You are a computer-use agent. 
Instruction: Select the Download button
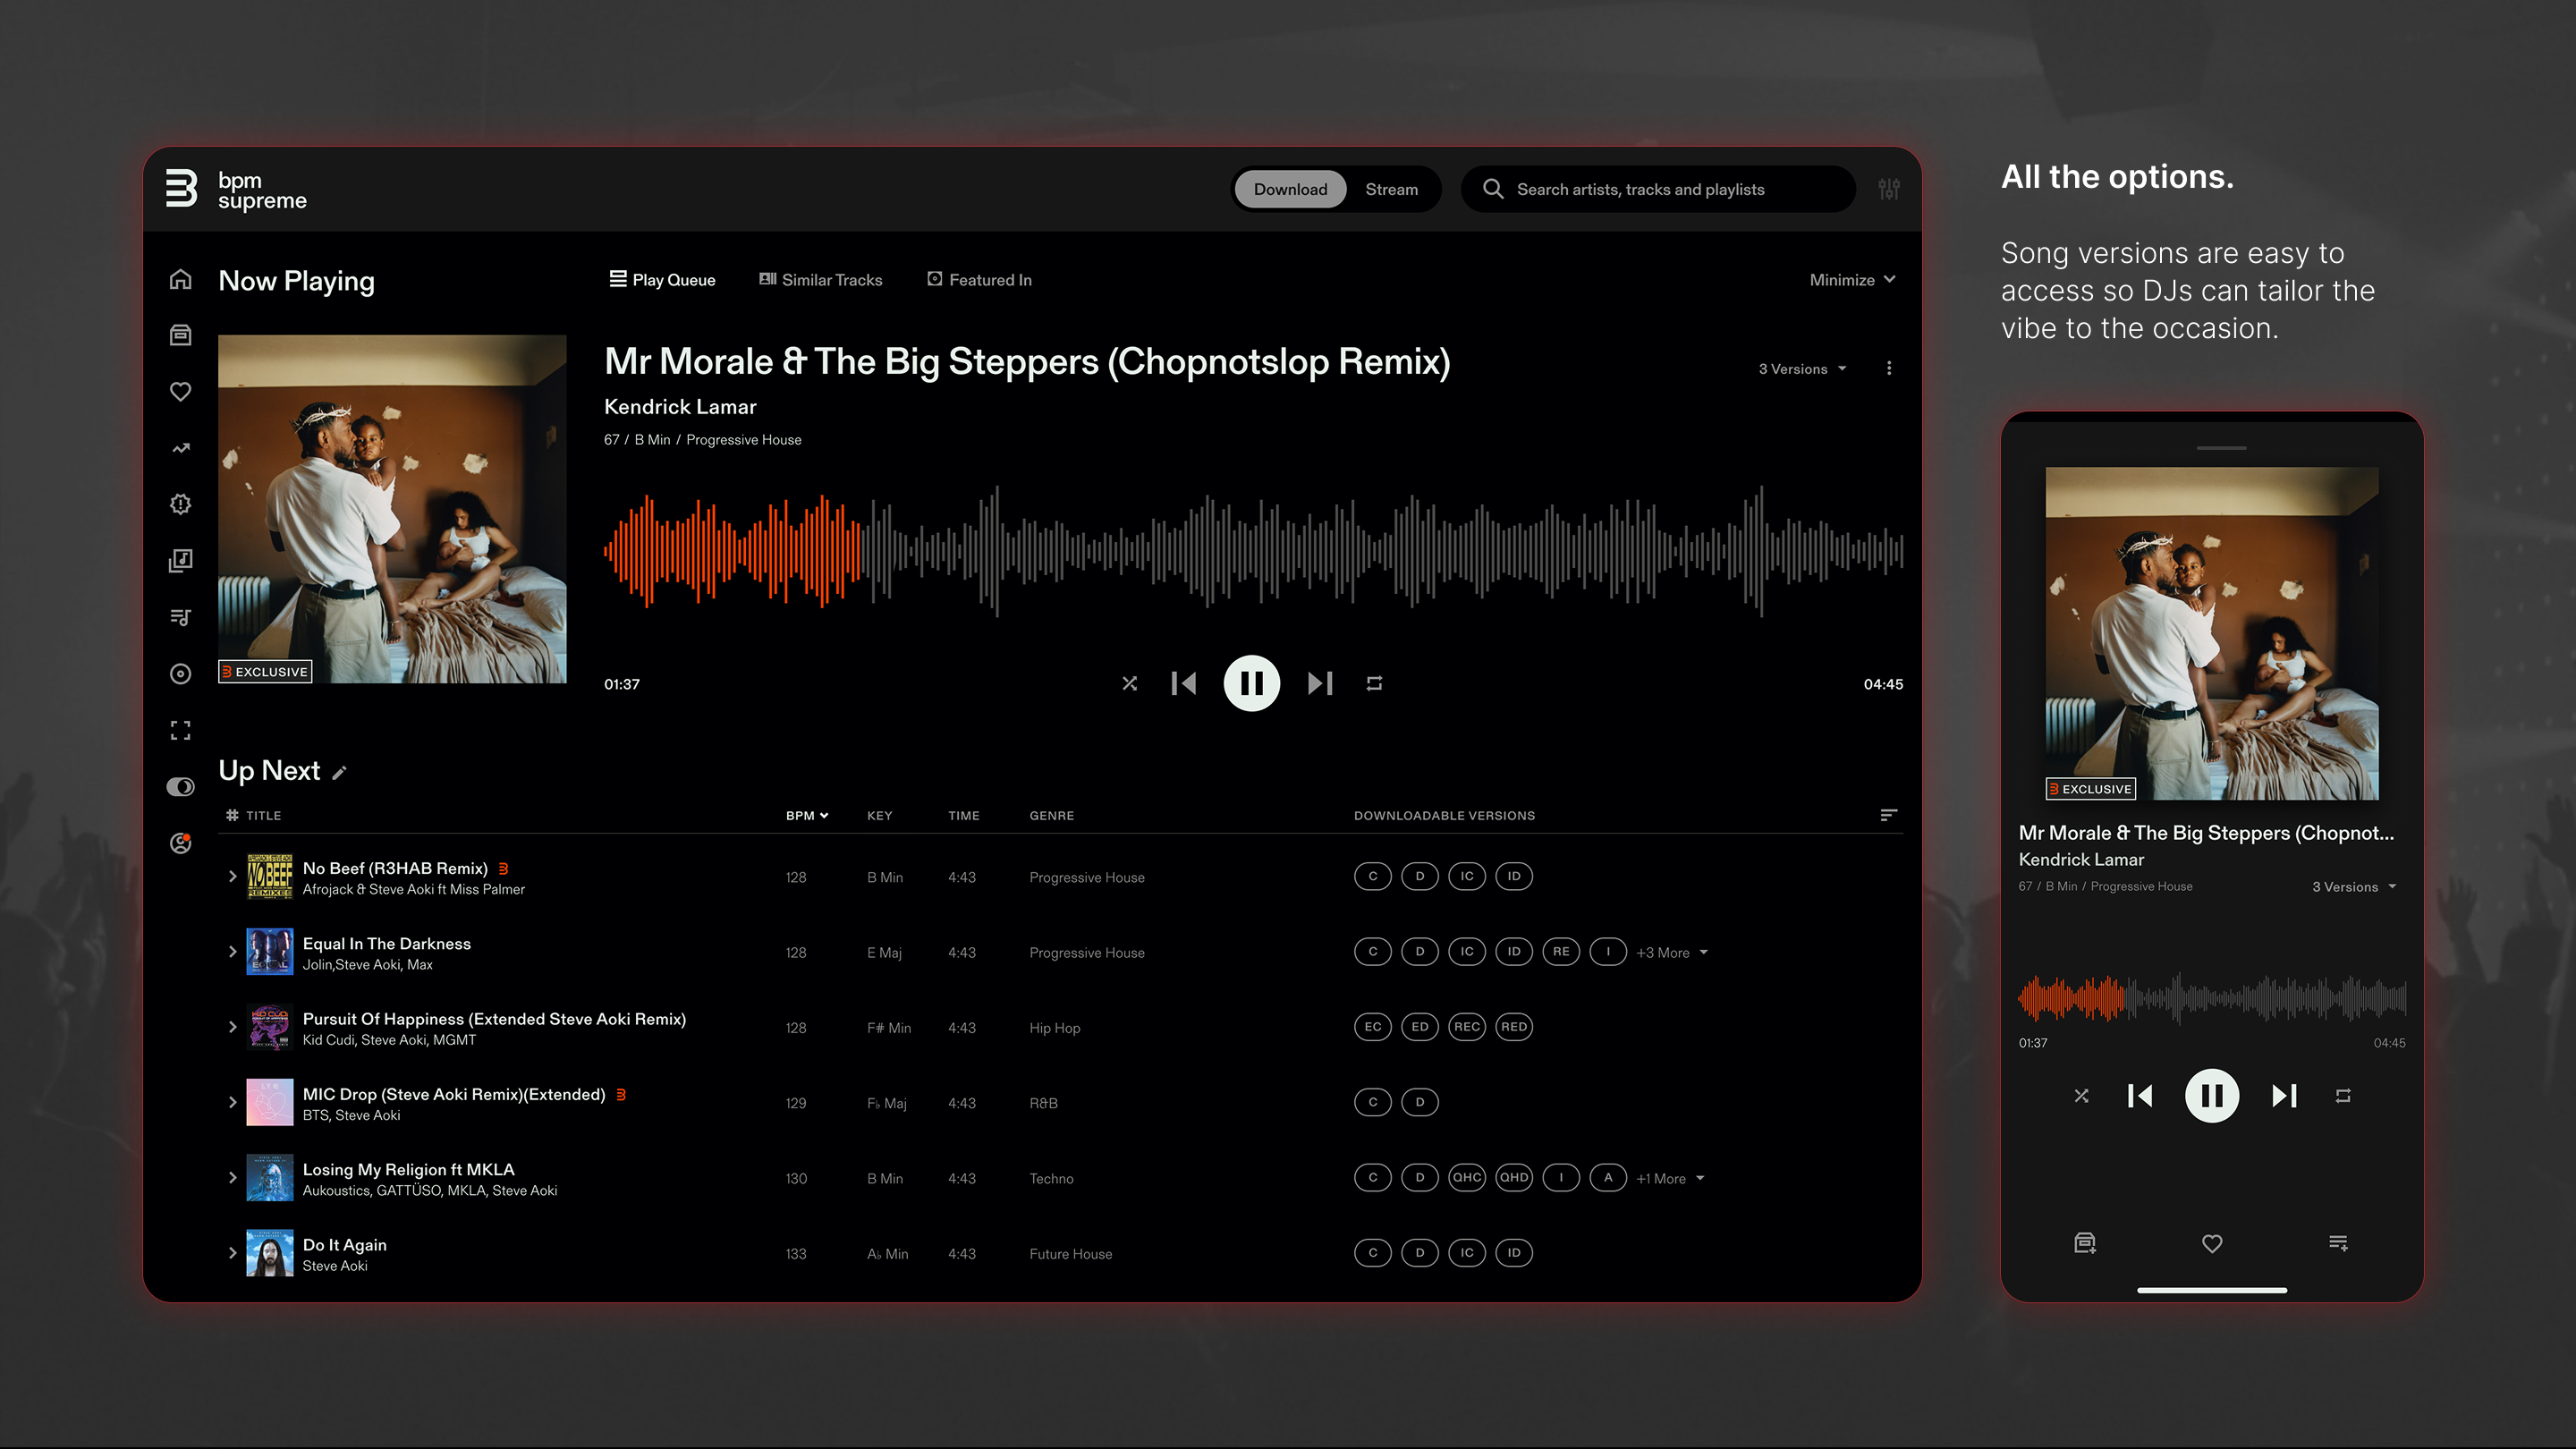click(1290, 189)
